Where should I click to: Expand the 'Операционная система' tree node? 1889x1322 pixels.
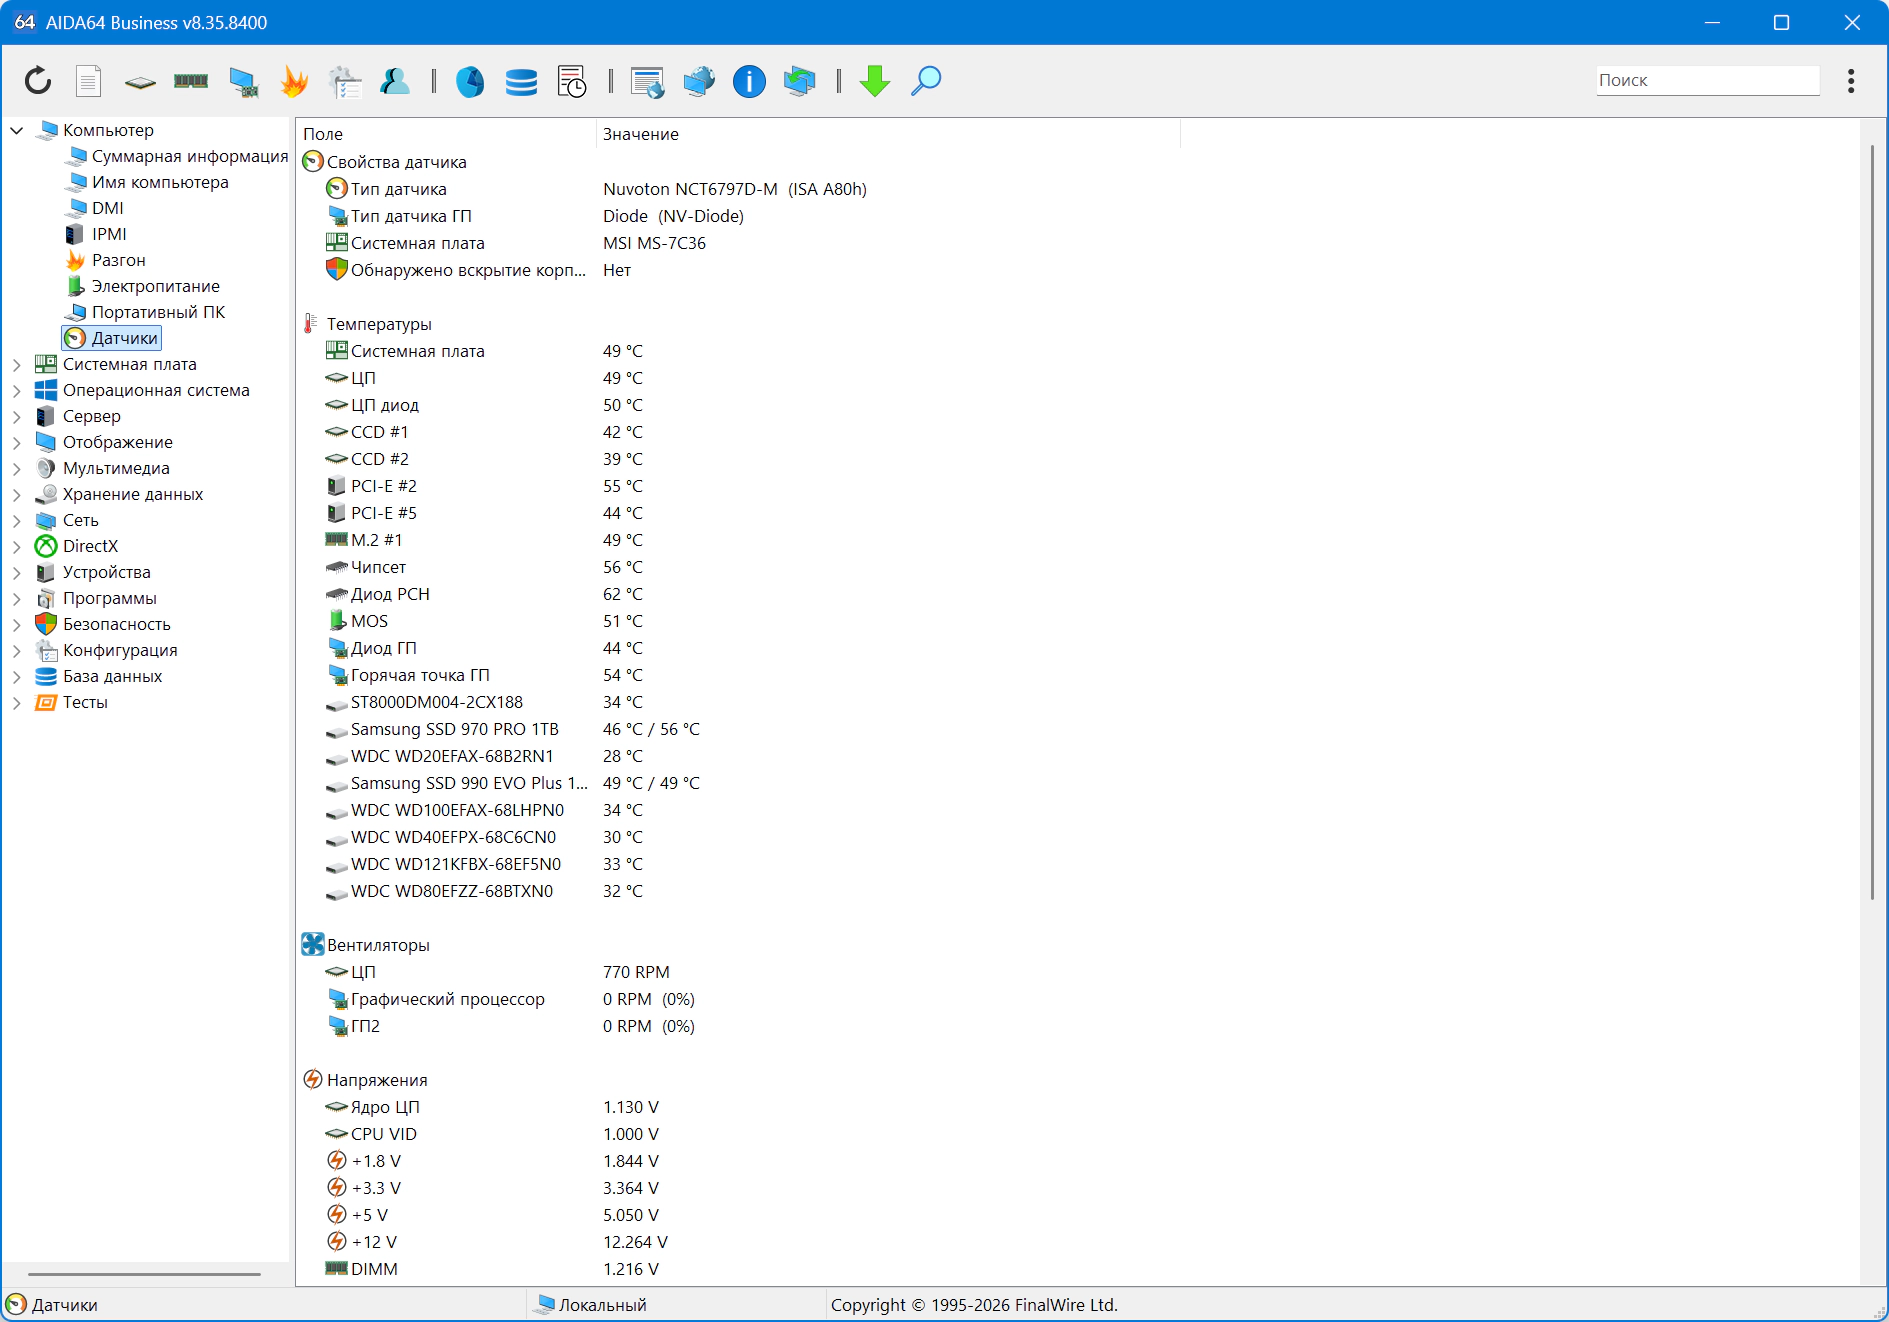(17, 390)
